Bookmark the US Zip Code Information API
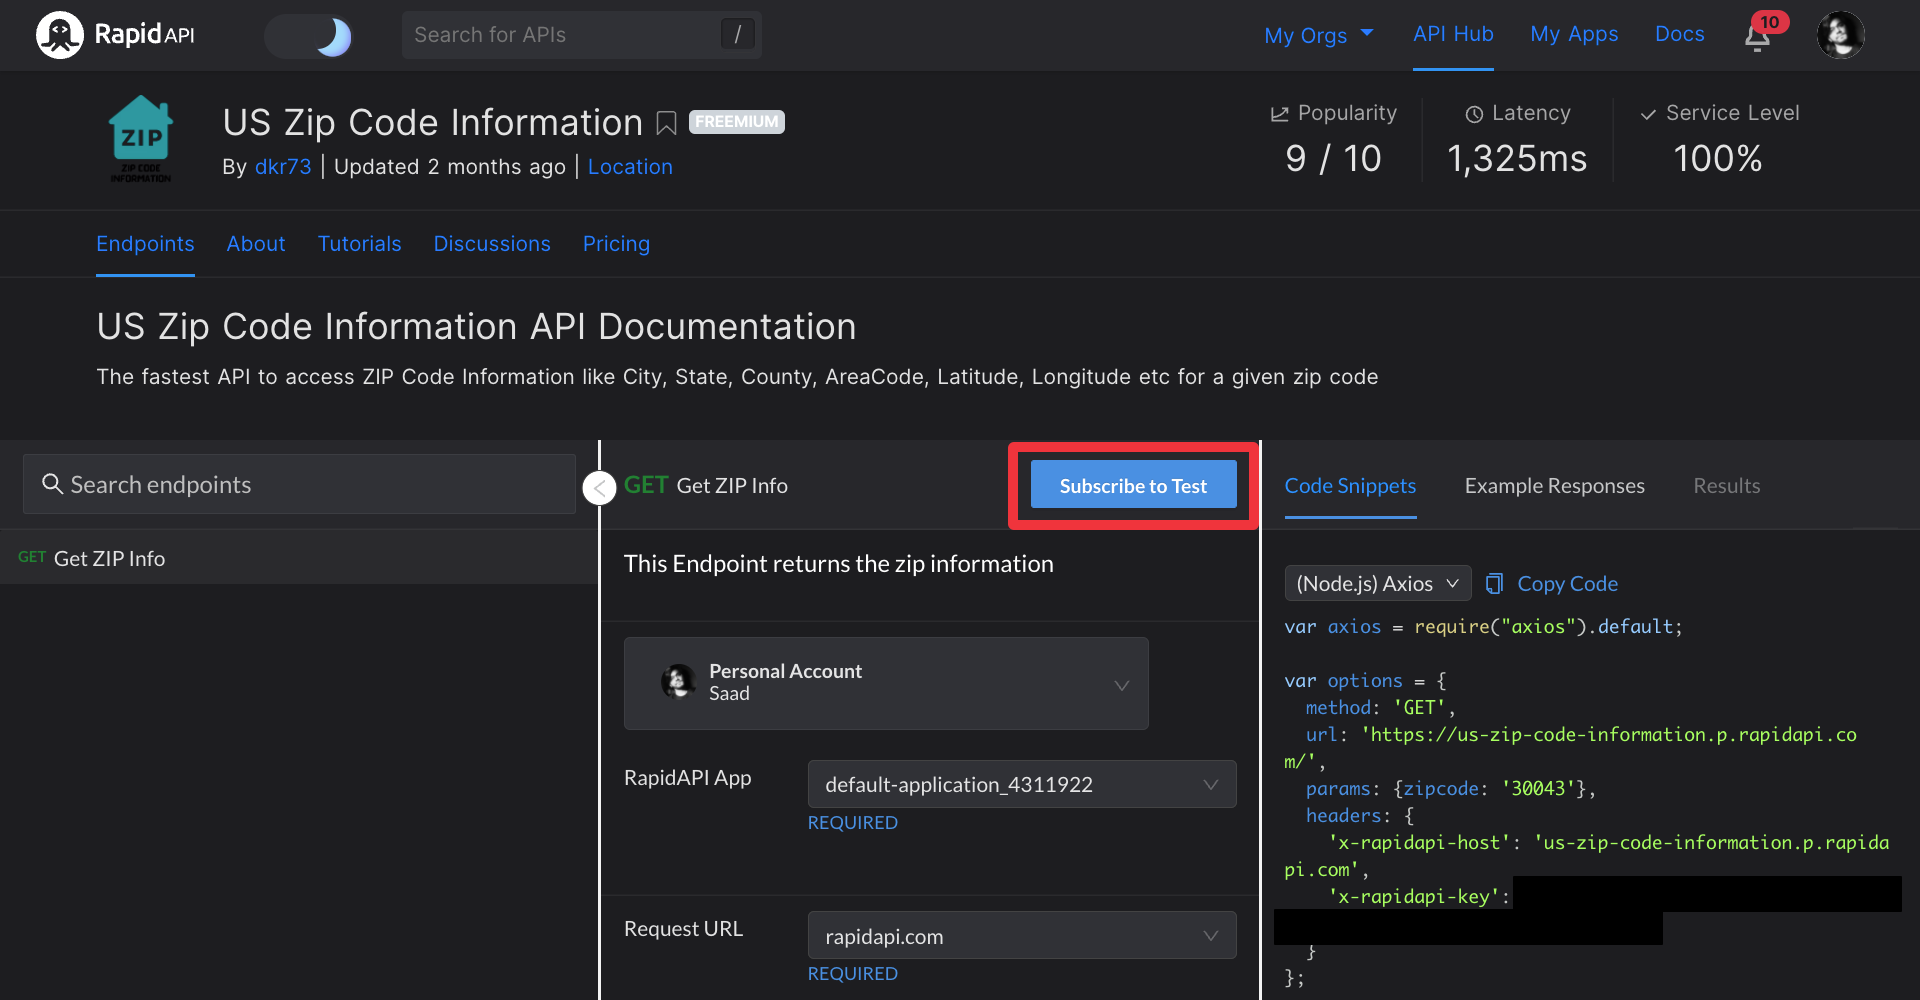1920x1000 pixels. pos(666,123)
